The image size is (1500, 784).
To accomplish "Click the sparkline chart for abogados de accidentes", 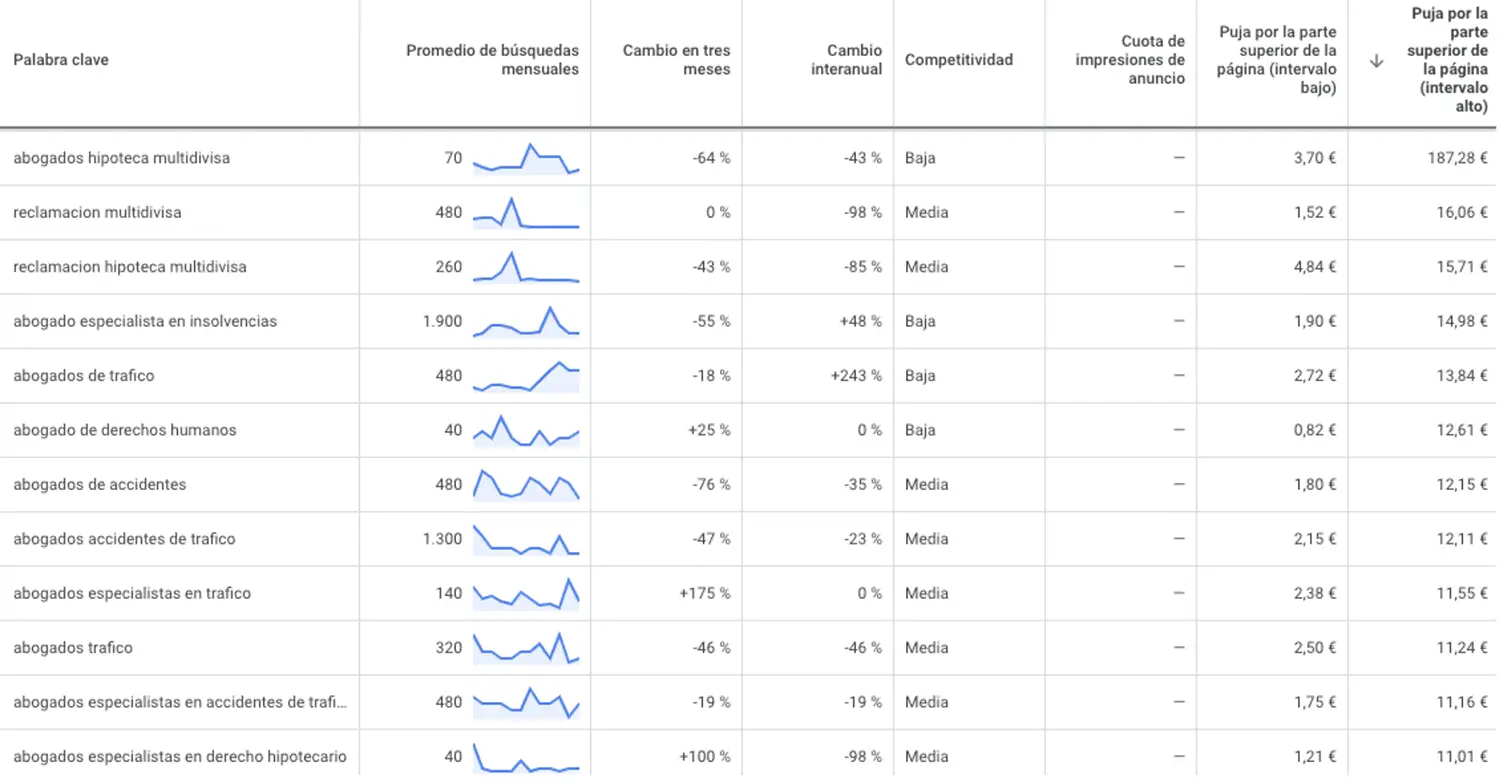I will (526, 484).
